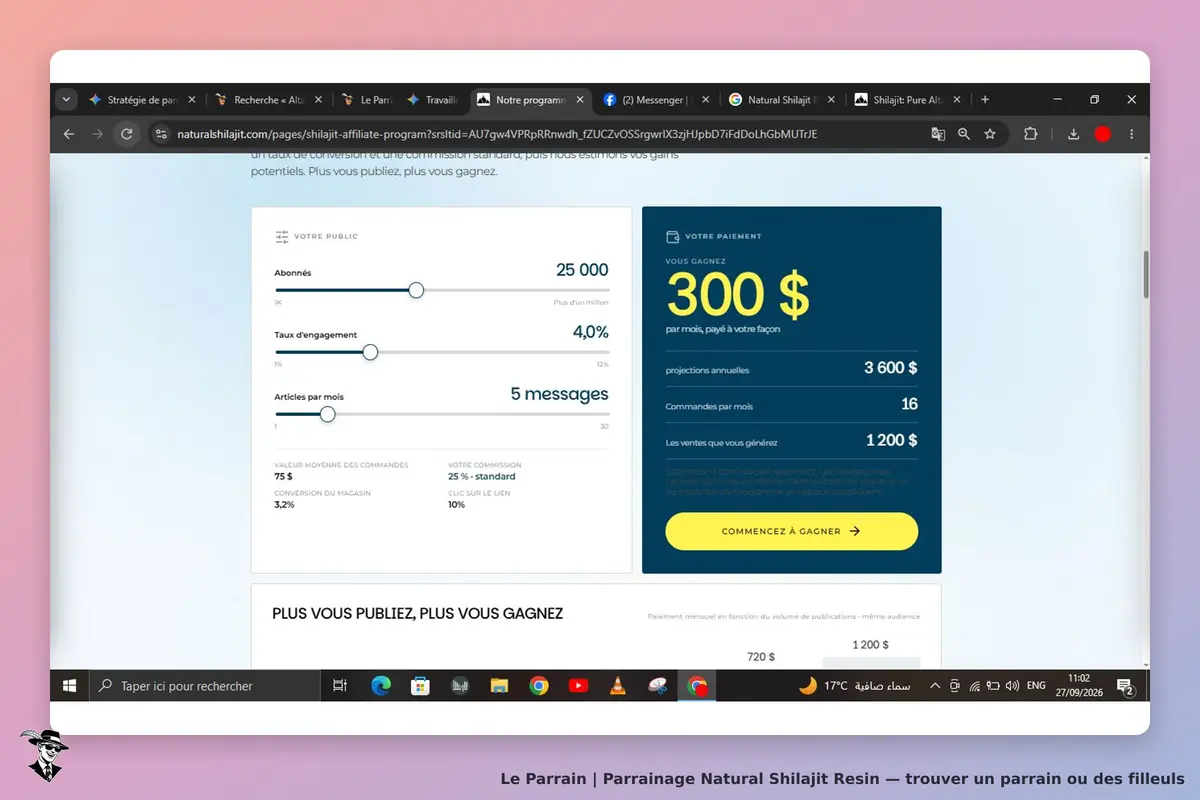Open the red profile avatar in Chrome

(1103, 134)
